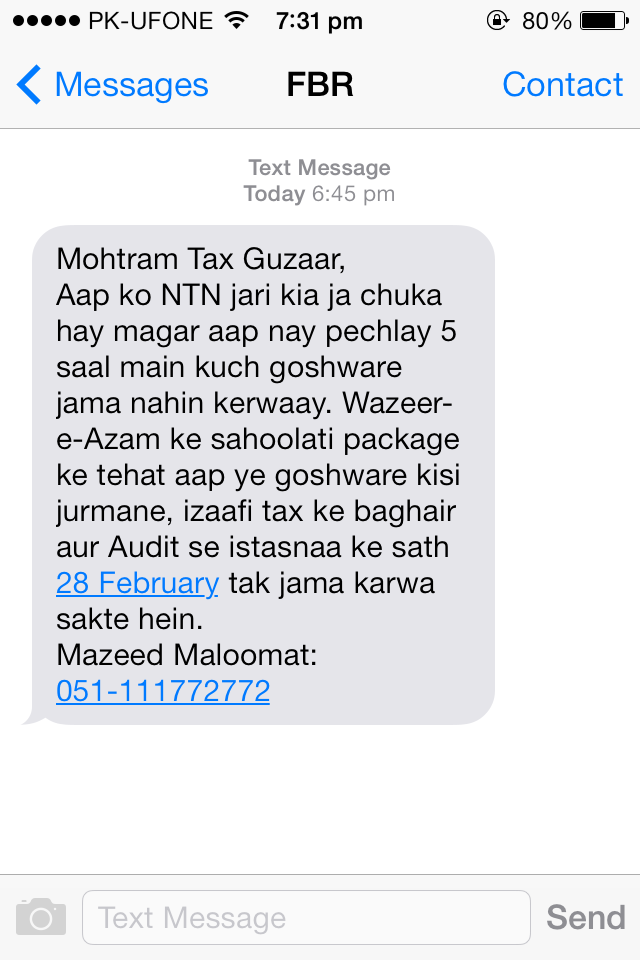The width and height of the screenshot is (640, 960).
Task: Tap the back chevron arrow
Action: click(x=29, y=84)
